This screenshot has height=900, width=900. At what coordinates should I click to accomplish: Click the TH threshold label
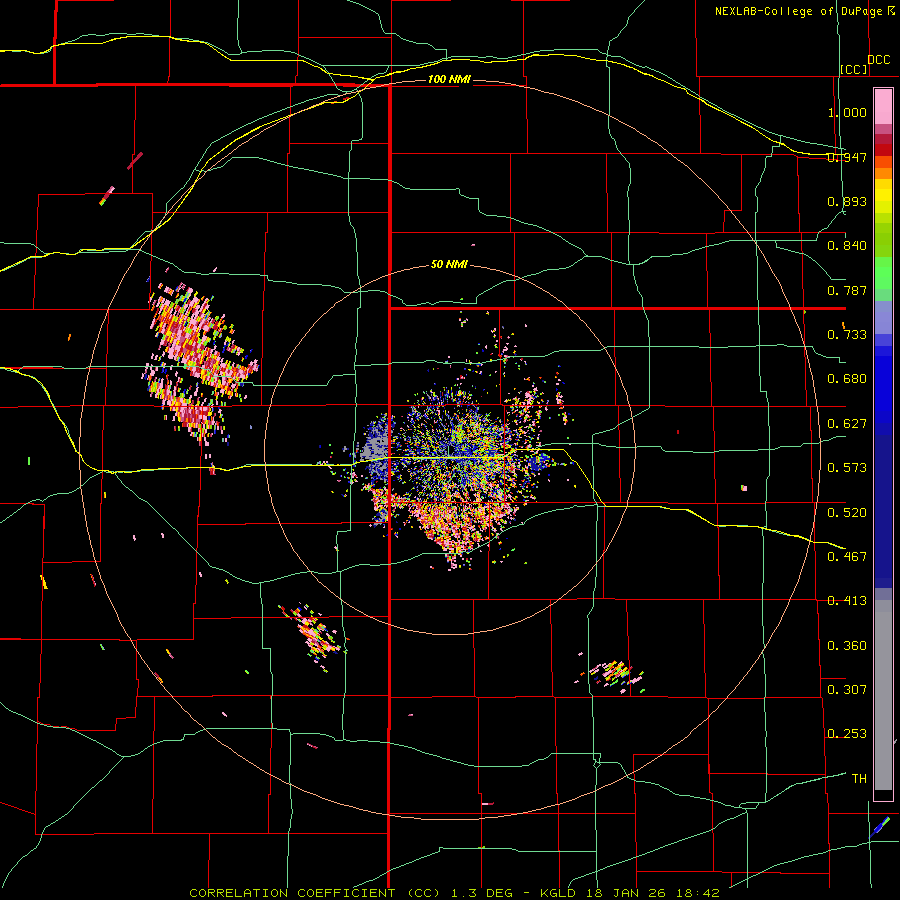859,779
